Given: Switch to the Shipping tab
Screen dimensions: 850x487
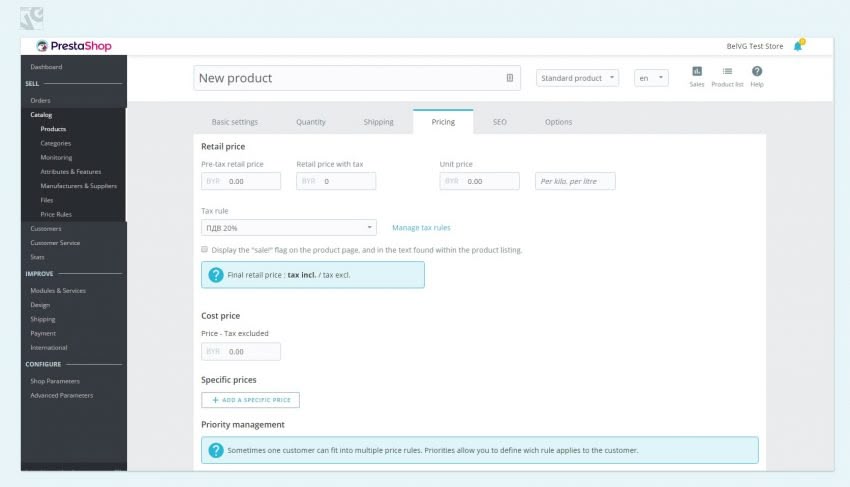Looking at the screenshot, I should (378, 122).
